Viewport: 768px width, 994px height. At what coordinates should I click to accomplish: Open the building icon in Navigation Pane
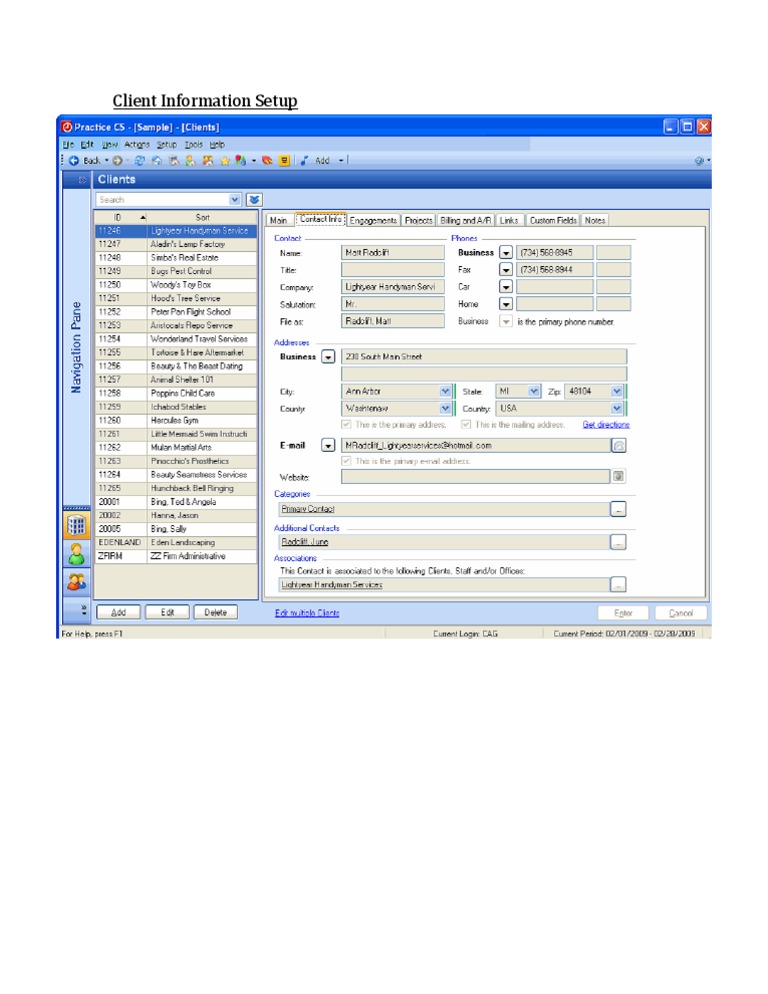[x=77, y=525]
